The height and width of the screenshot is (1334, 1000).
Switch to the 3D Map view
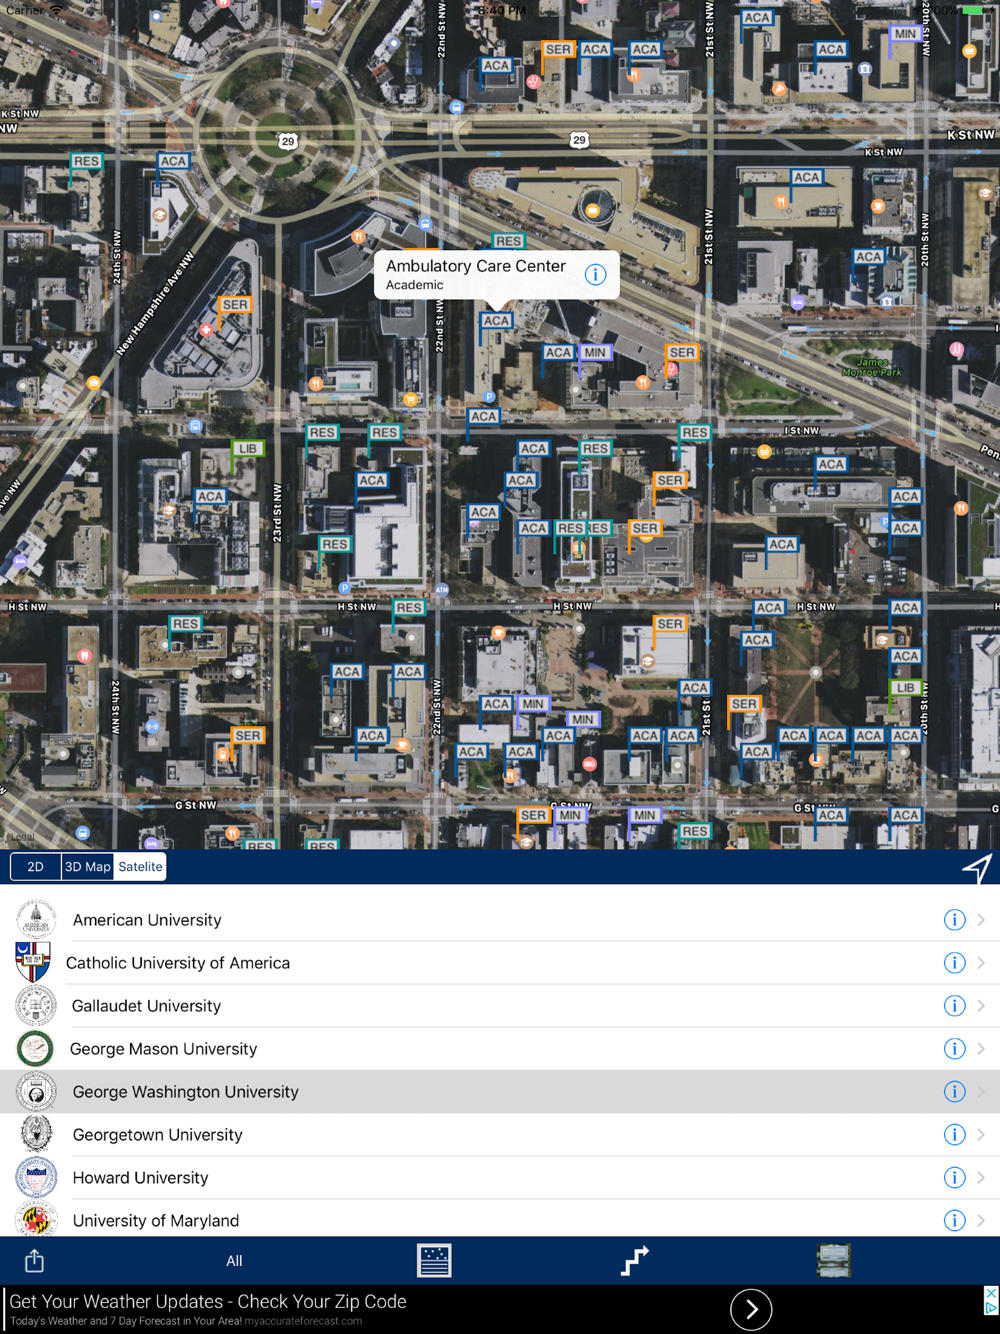[88, 867]
